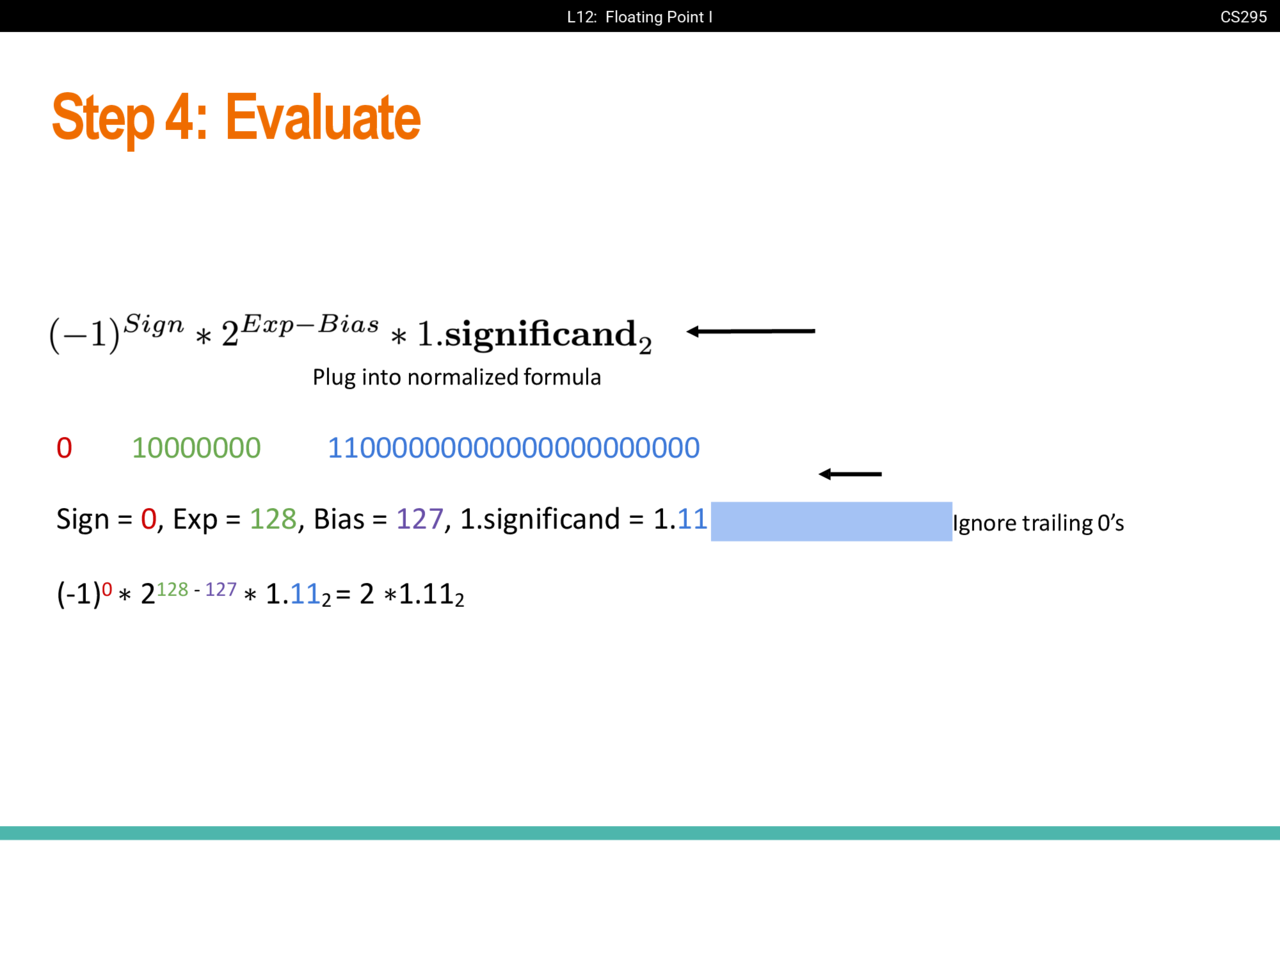The image size is (1280, 960).
Task: Click the '128 - 127' superscript exponent
Action: [196, 589]
